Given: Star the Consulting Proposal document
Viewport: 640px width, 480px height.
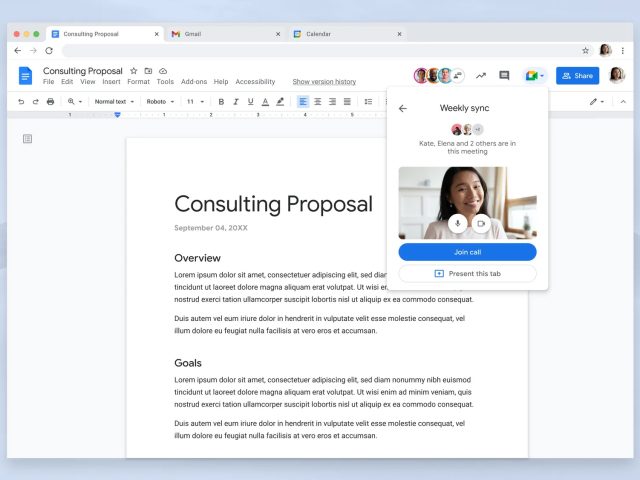Looking at the screenshot, I should point(134,71).
